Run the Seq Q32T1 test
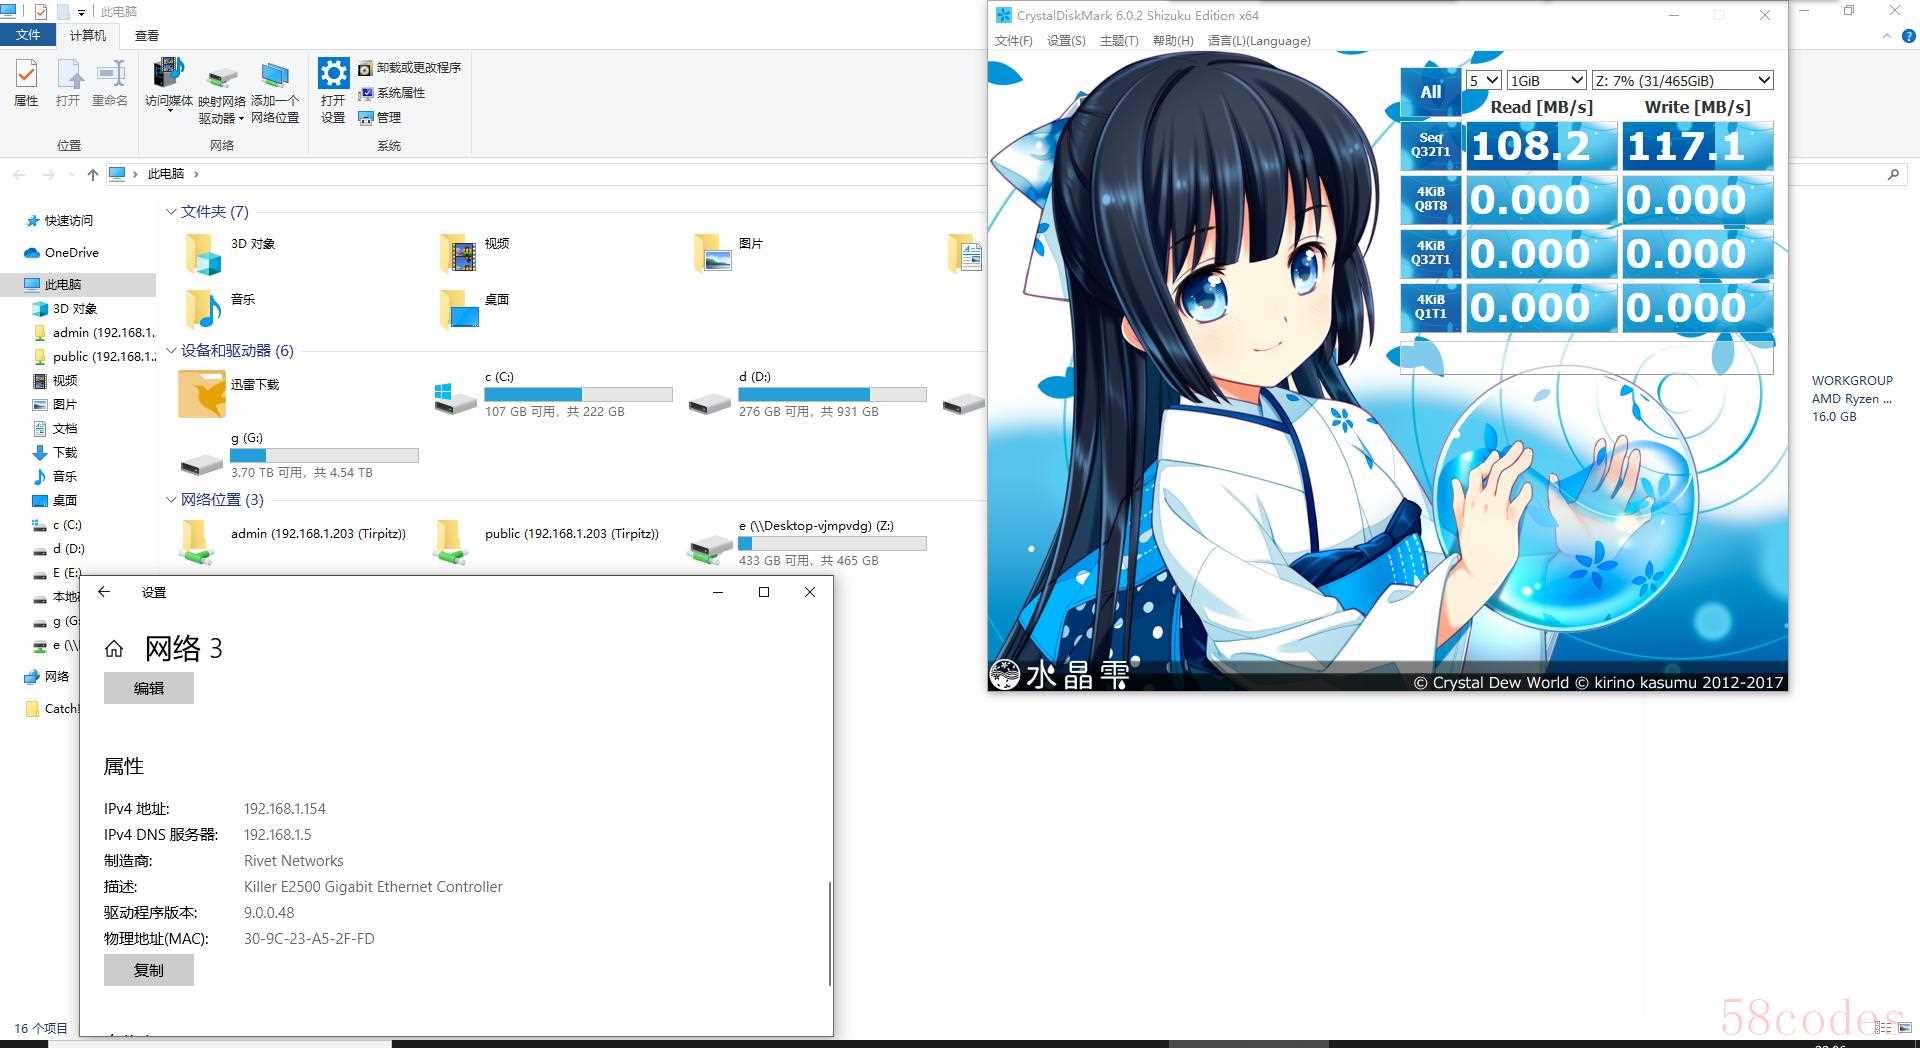This screenshot has height=1048, width=1920. click(x=1430, y=146)
